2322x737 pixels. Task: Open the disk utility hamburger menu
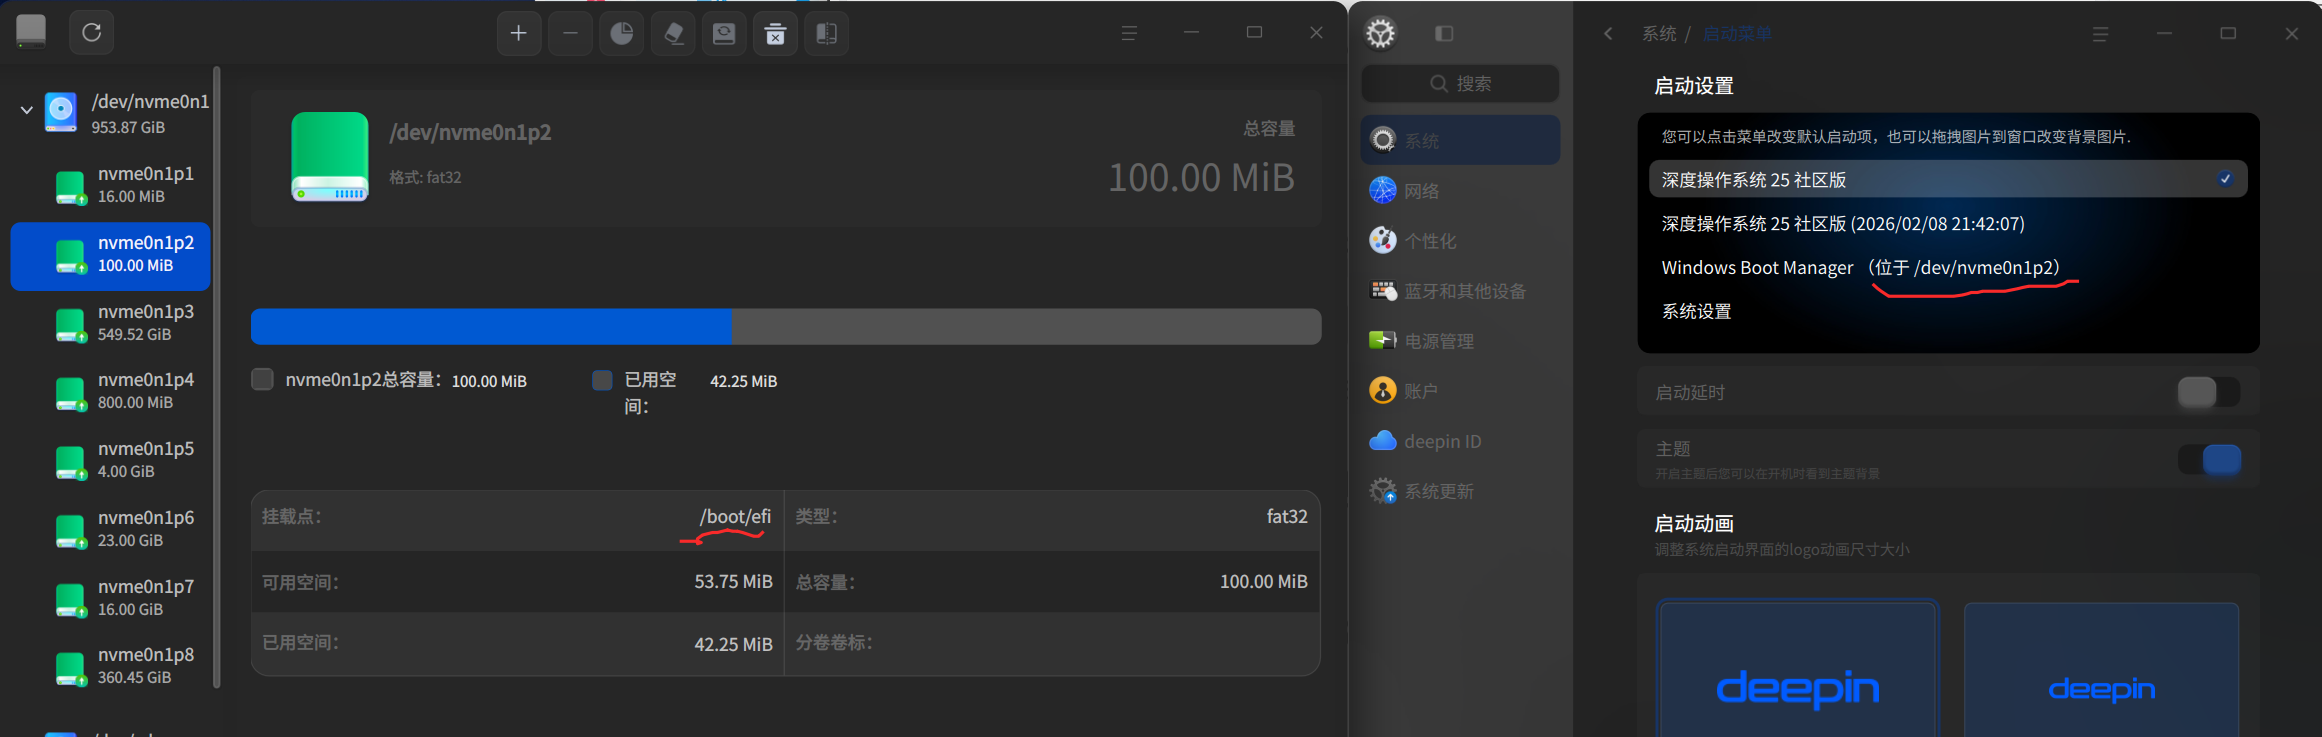point(1129,33)
